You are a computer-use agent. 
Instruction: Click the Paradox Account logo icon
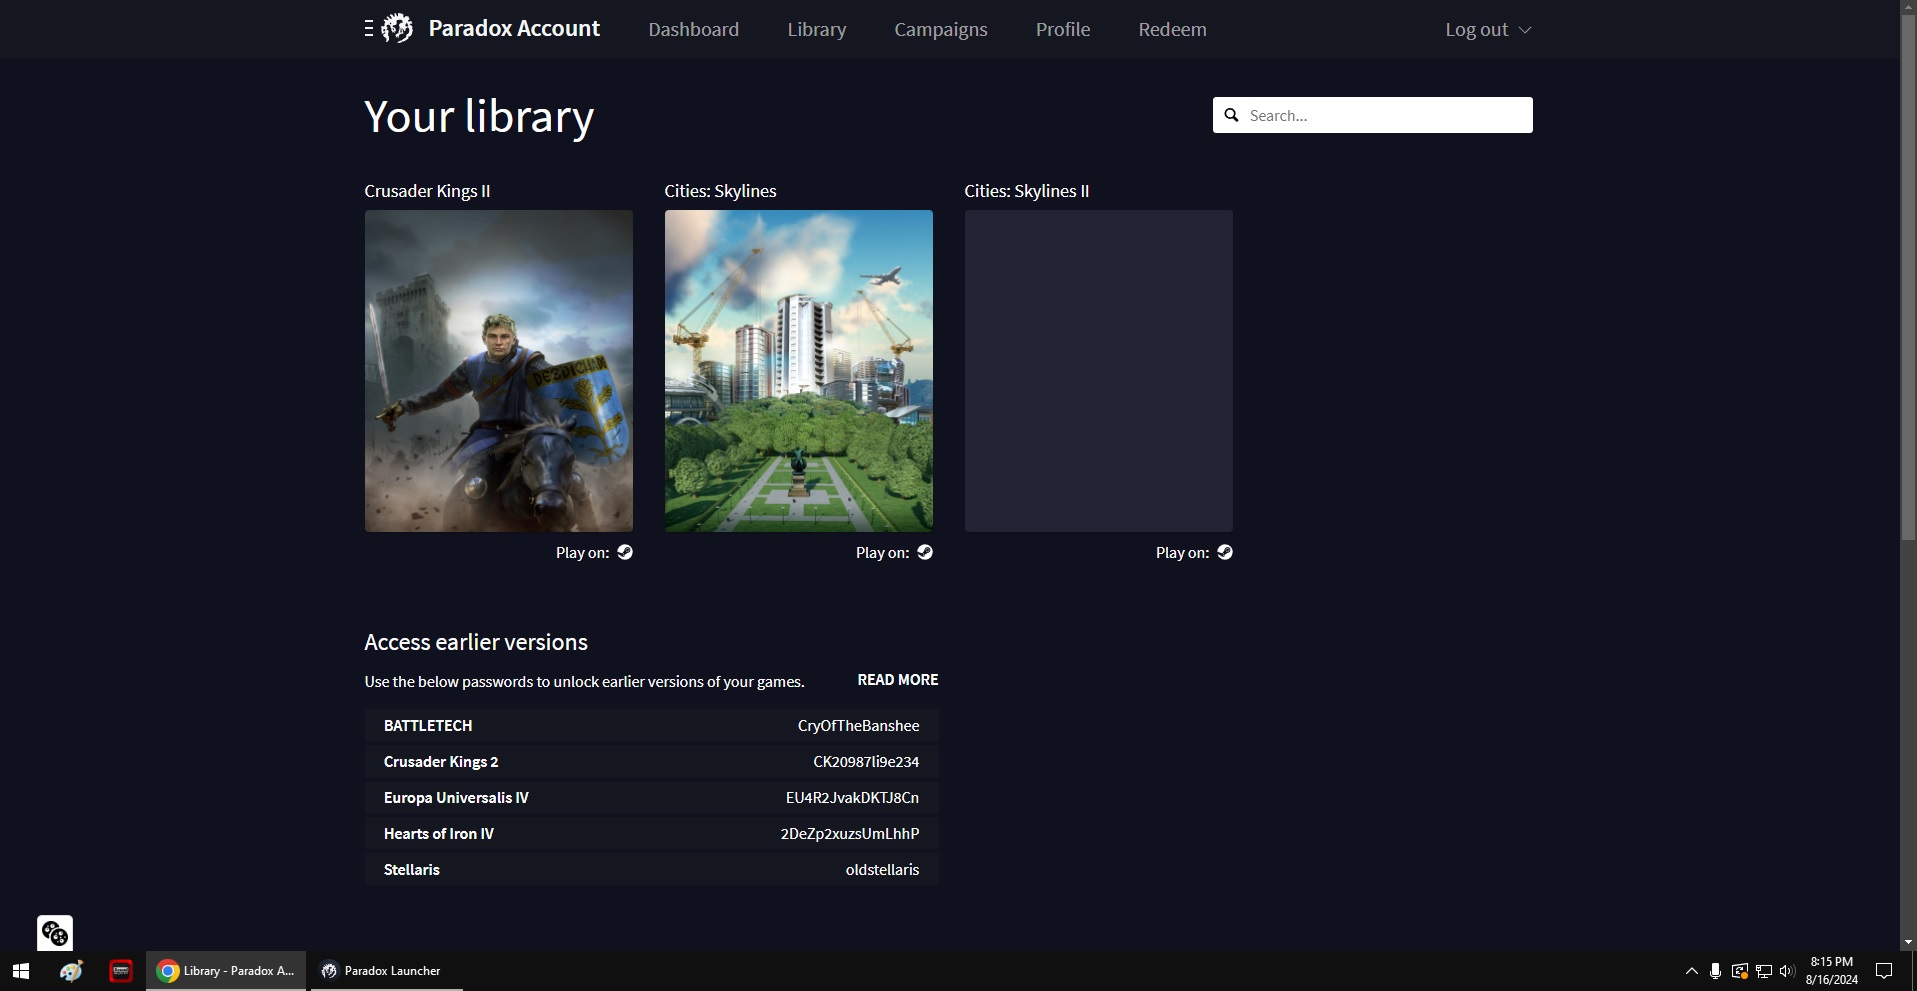click(398, 28)
